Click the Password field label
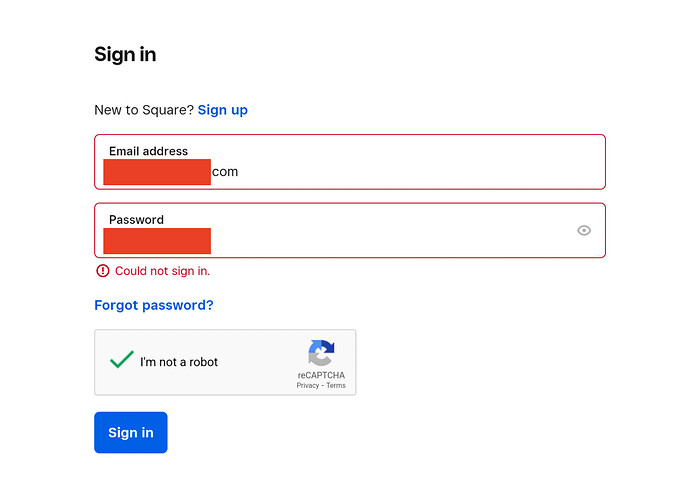Screen dimensions: 690x478 pyautogui.click(x=136, y=220)
